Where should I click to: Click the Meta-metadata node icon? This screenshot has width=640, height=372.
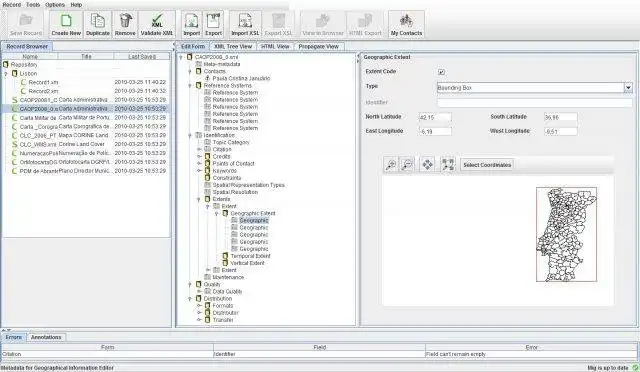tap(199, 64)
